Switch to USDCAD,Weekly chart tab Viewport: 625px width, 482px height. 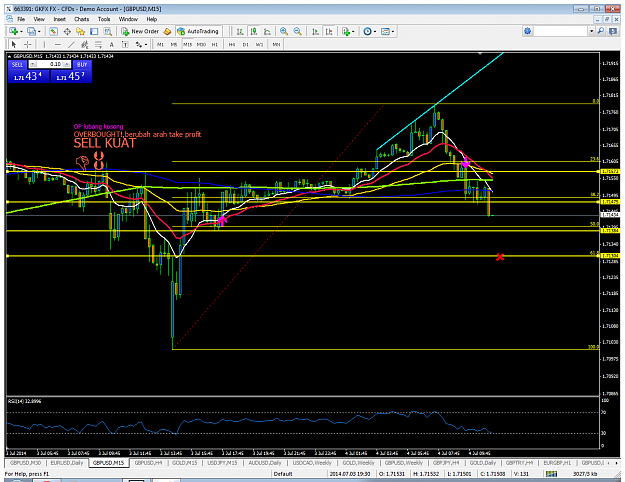click(x=312, y=463)
